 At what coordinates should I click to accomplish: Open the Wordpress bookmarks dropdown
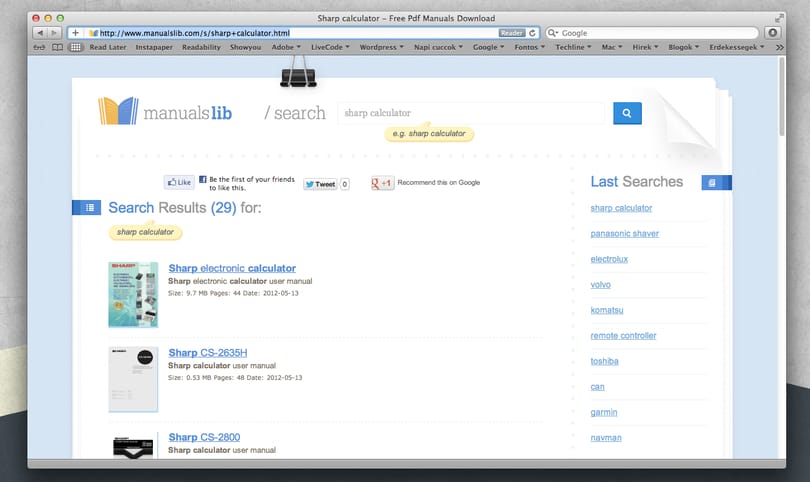click(x=381, y=47)
